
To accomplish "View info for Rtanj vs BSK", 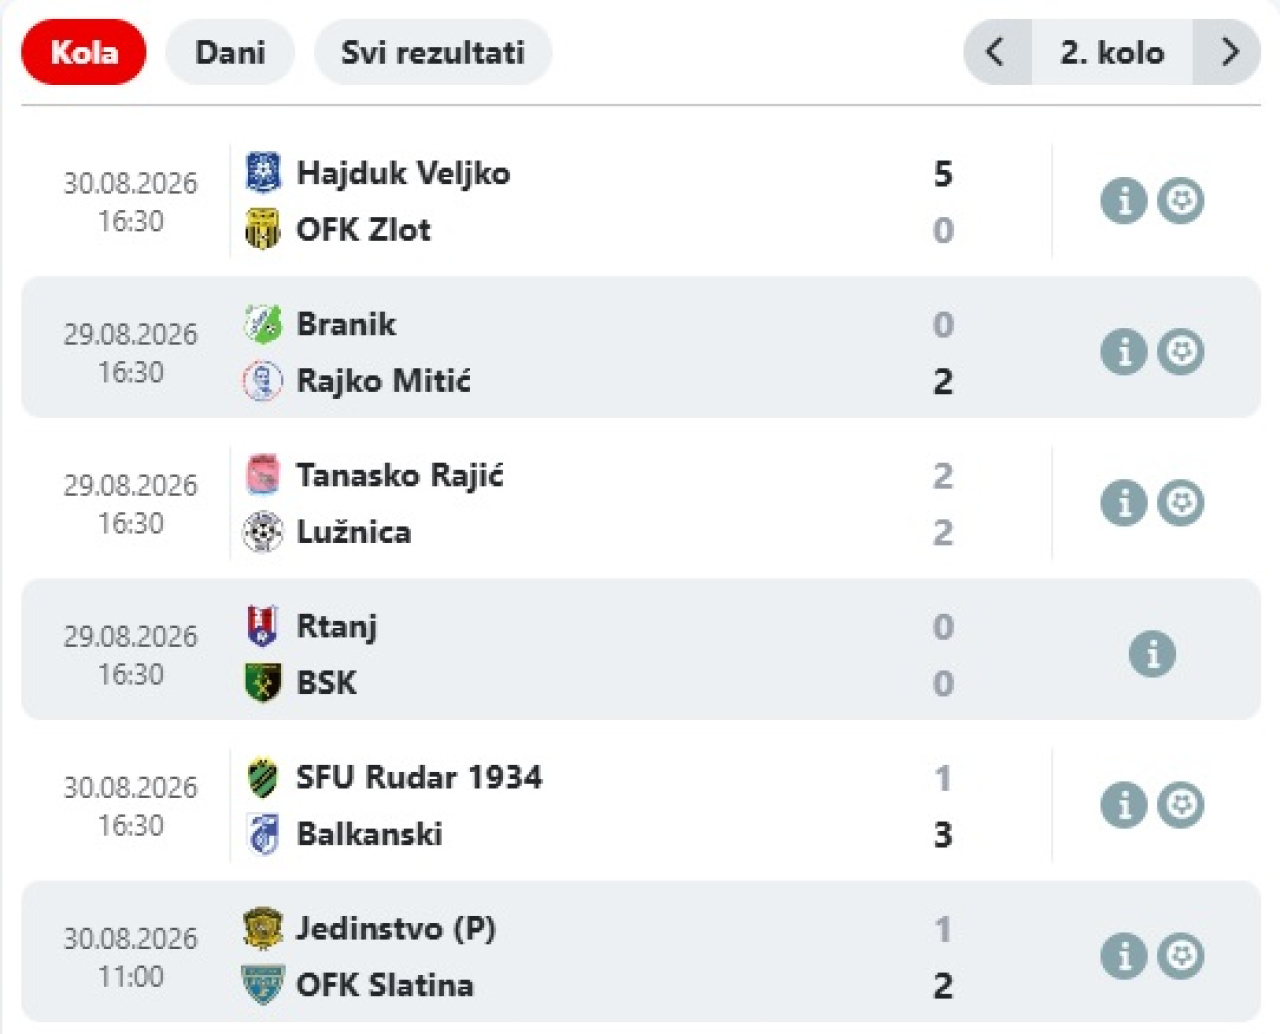I will point(1152,654).
